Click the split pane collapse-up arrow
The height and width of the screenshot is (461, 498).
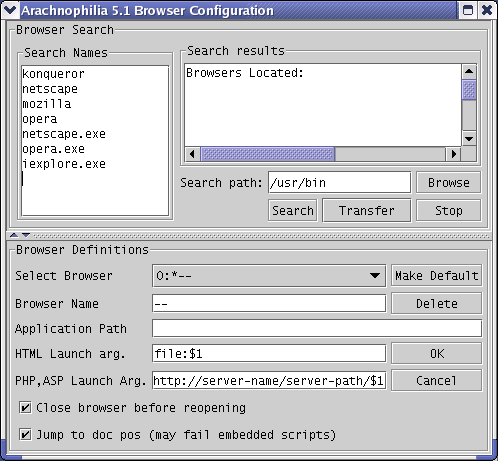(x=14, y=235)
